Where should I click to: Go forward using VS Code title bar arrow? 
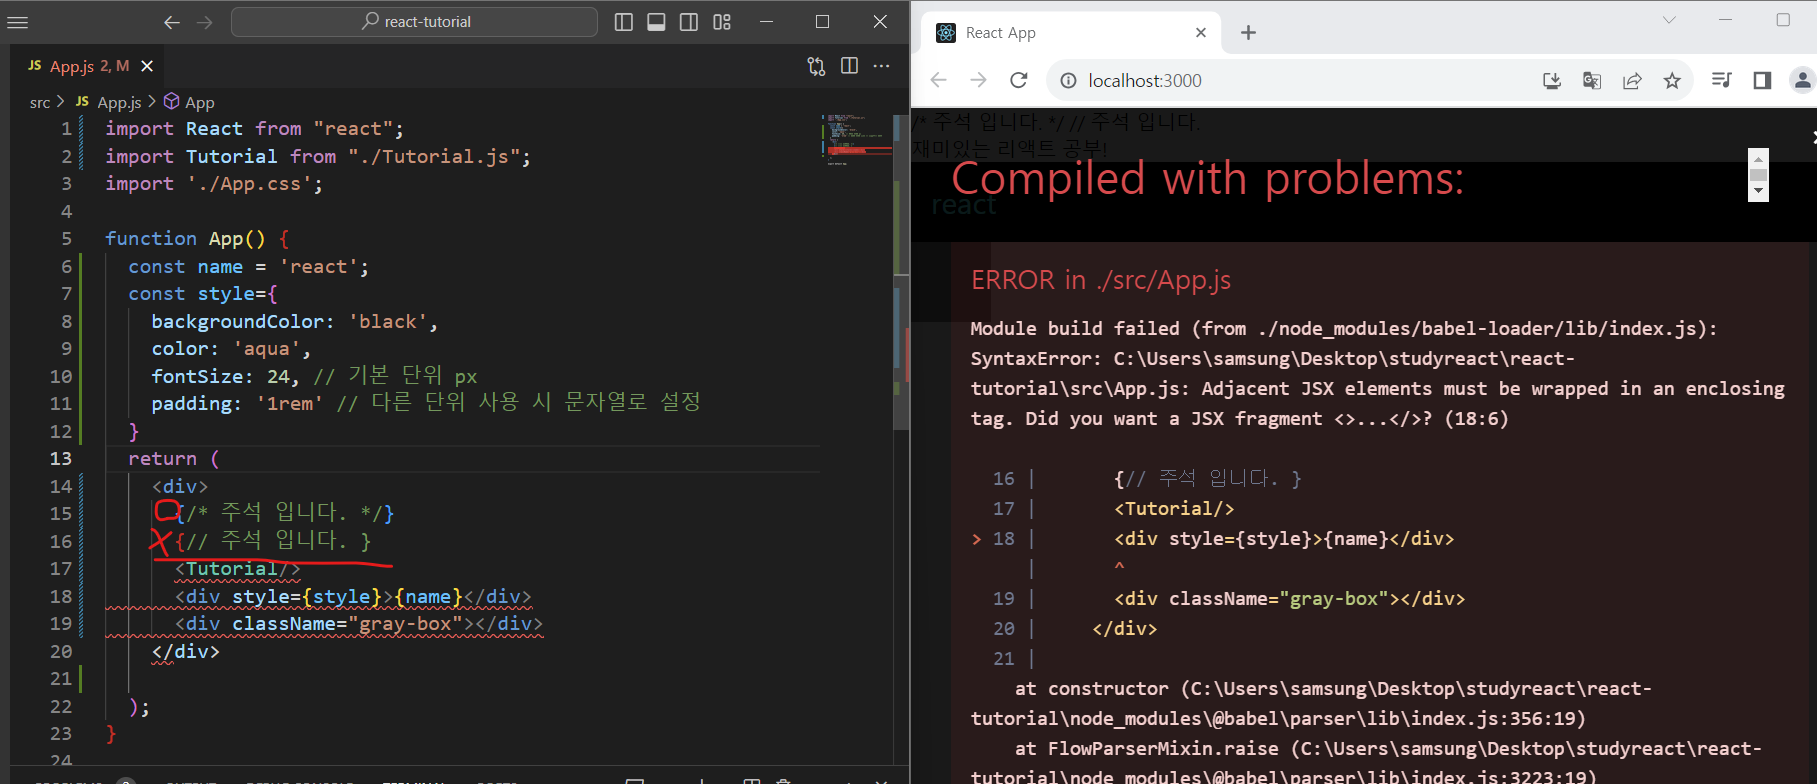205,22
